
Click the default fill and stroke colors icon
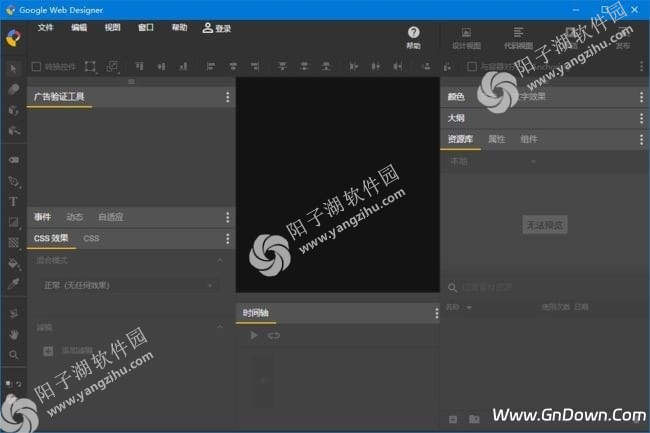tap(8, 384)
